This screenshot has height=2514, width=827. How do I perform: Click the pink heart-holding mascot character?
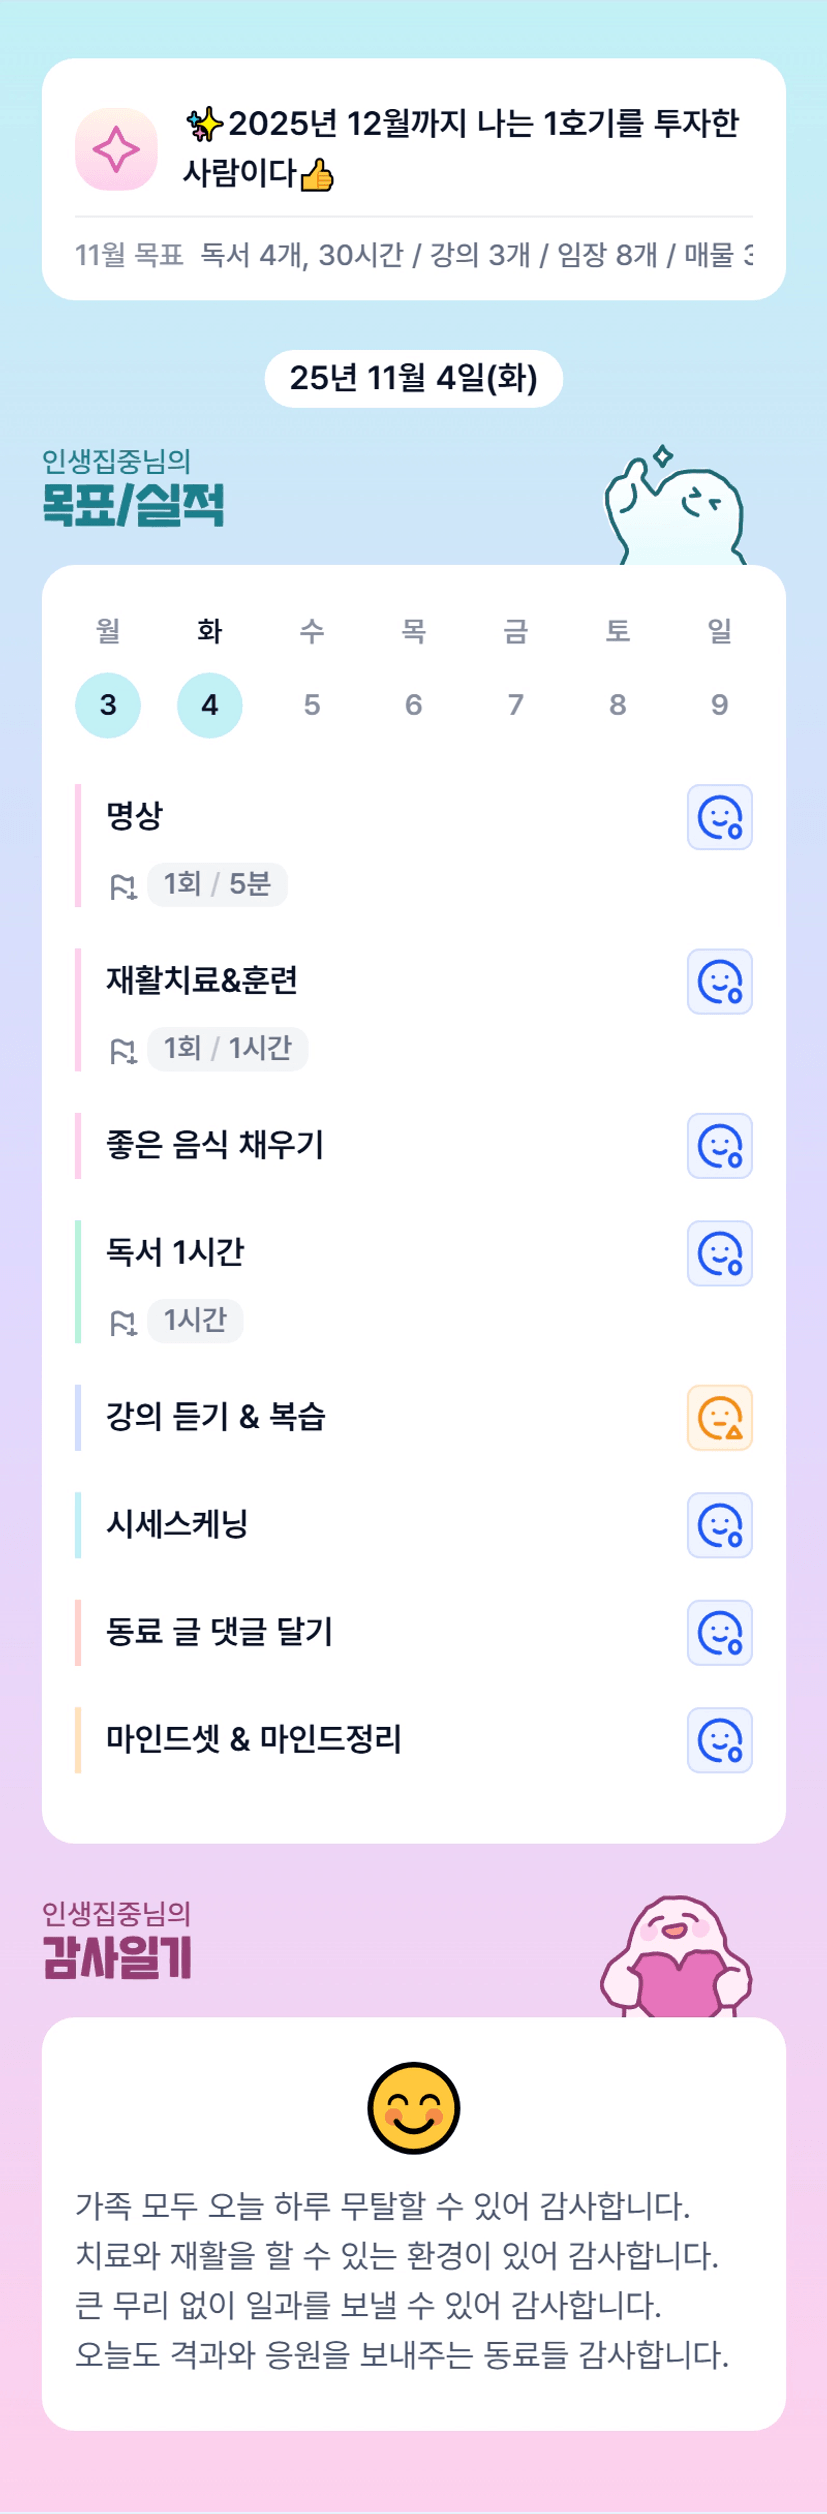(x=676, y=1958)
